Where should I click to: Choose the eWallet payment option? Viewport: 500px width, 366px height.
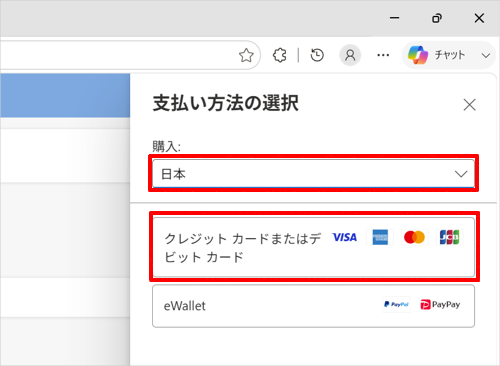click(x=313, y=306)
